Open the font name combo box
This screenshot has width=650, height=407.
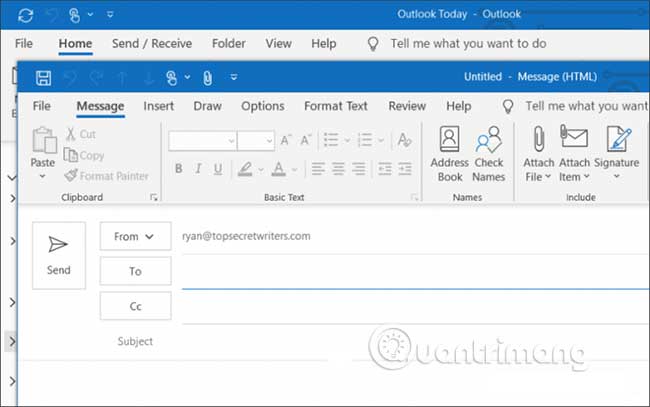click(203, 141)
